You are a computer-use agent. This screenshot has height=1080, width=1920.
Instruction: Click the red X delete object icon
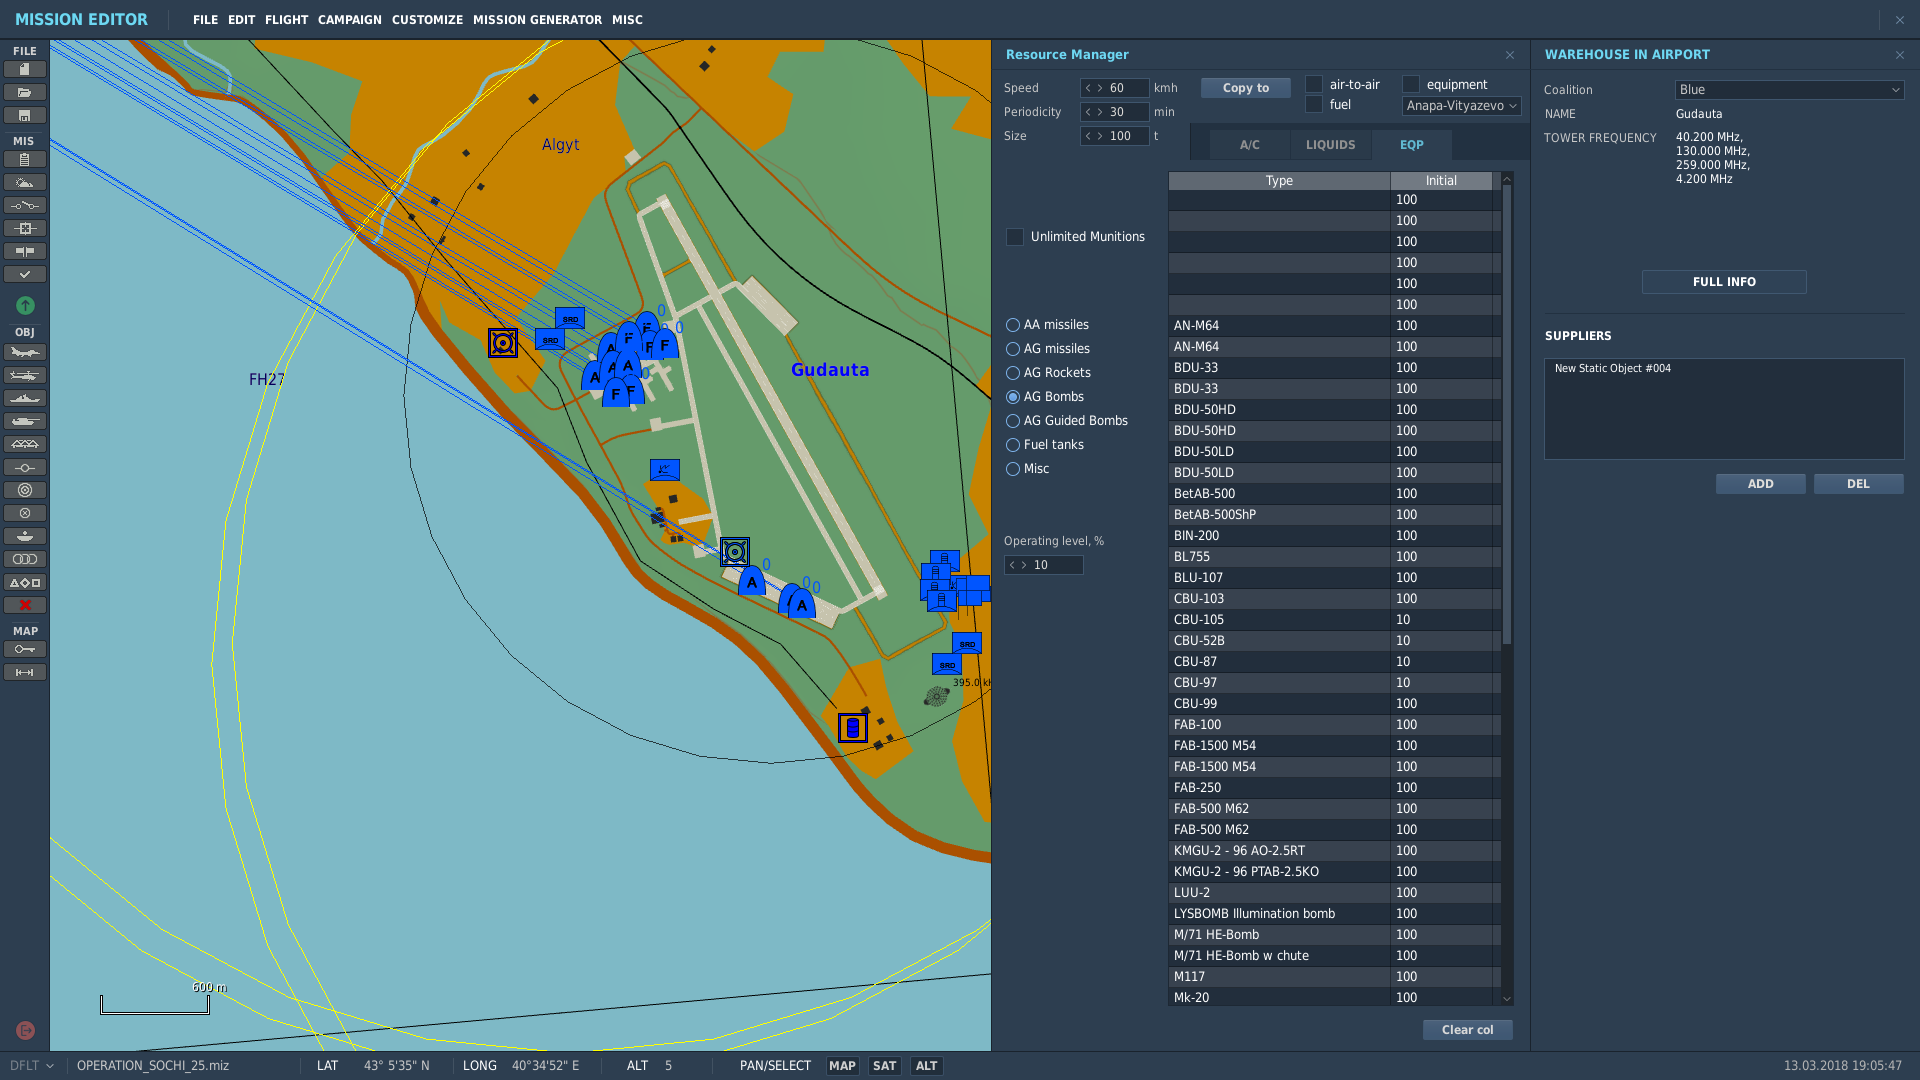coord(25,605)
